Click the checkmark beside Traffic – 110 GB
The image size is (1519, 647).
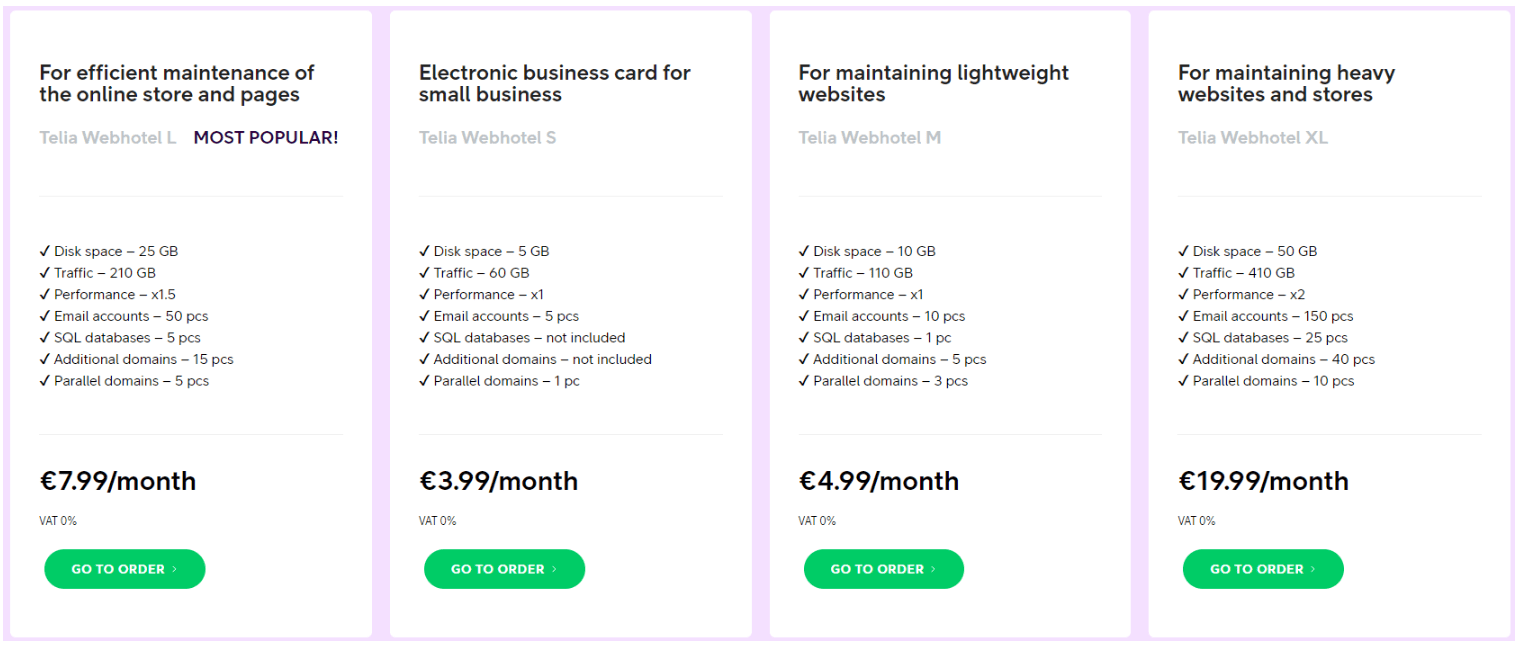click(x=804, y=273)
